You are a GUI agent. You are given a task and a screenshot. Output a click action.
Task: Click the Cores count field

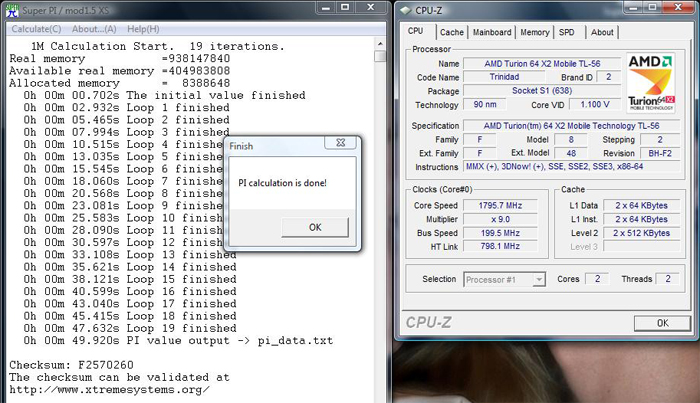(597, 279)
